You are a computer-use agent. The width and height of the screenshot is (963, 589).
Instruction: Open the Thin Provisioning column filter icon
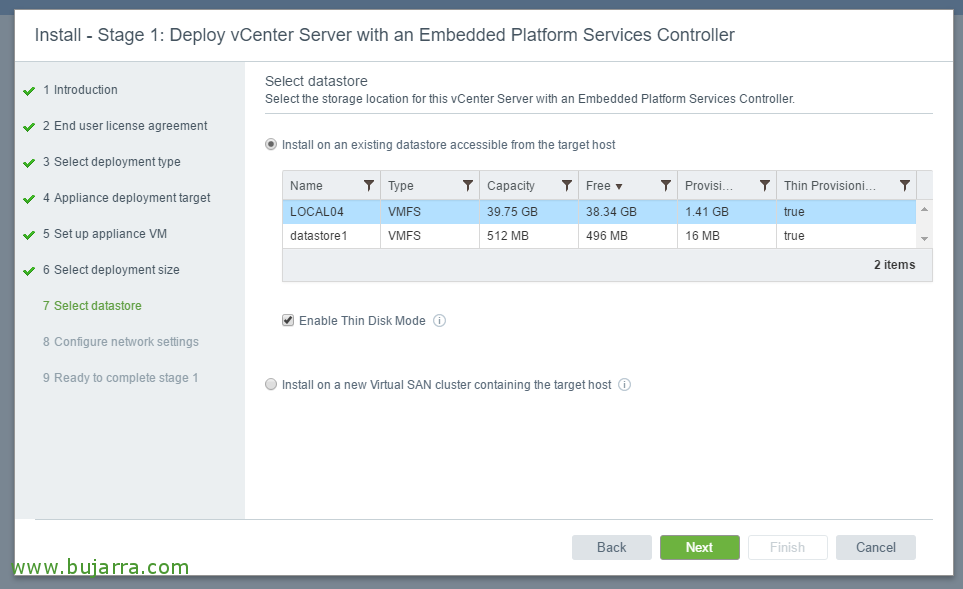[905, 185]
